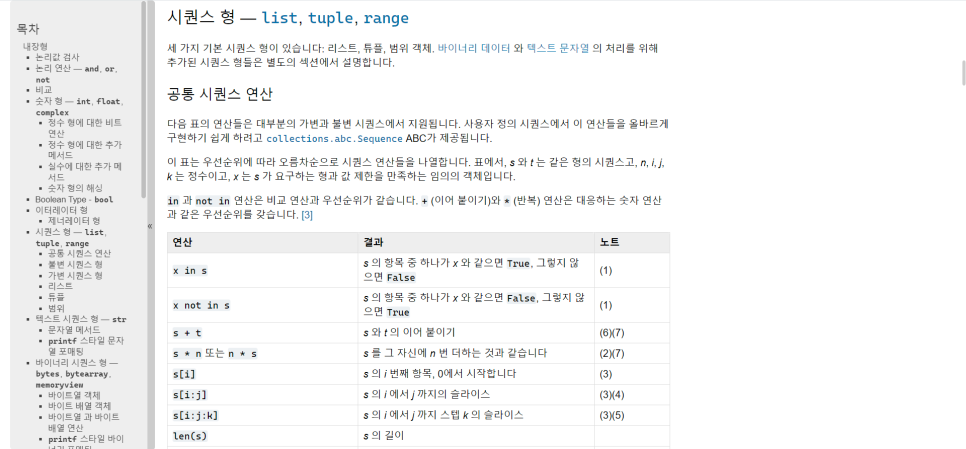Viewport: 966px width, 449px height.
Task: Open 문자열 메서드 sidebar link
Action: pyautogui.click(x=74, y=330)
